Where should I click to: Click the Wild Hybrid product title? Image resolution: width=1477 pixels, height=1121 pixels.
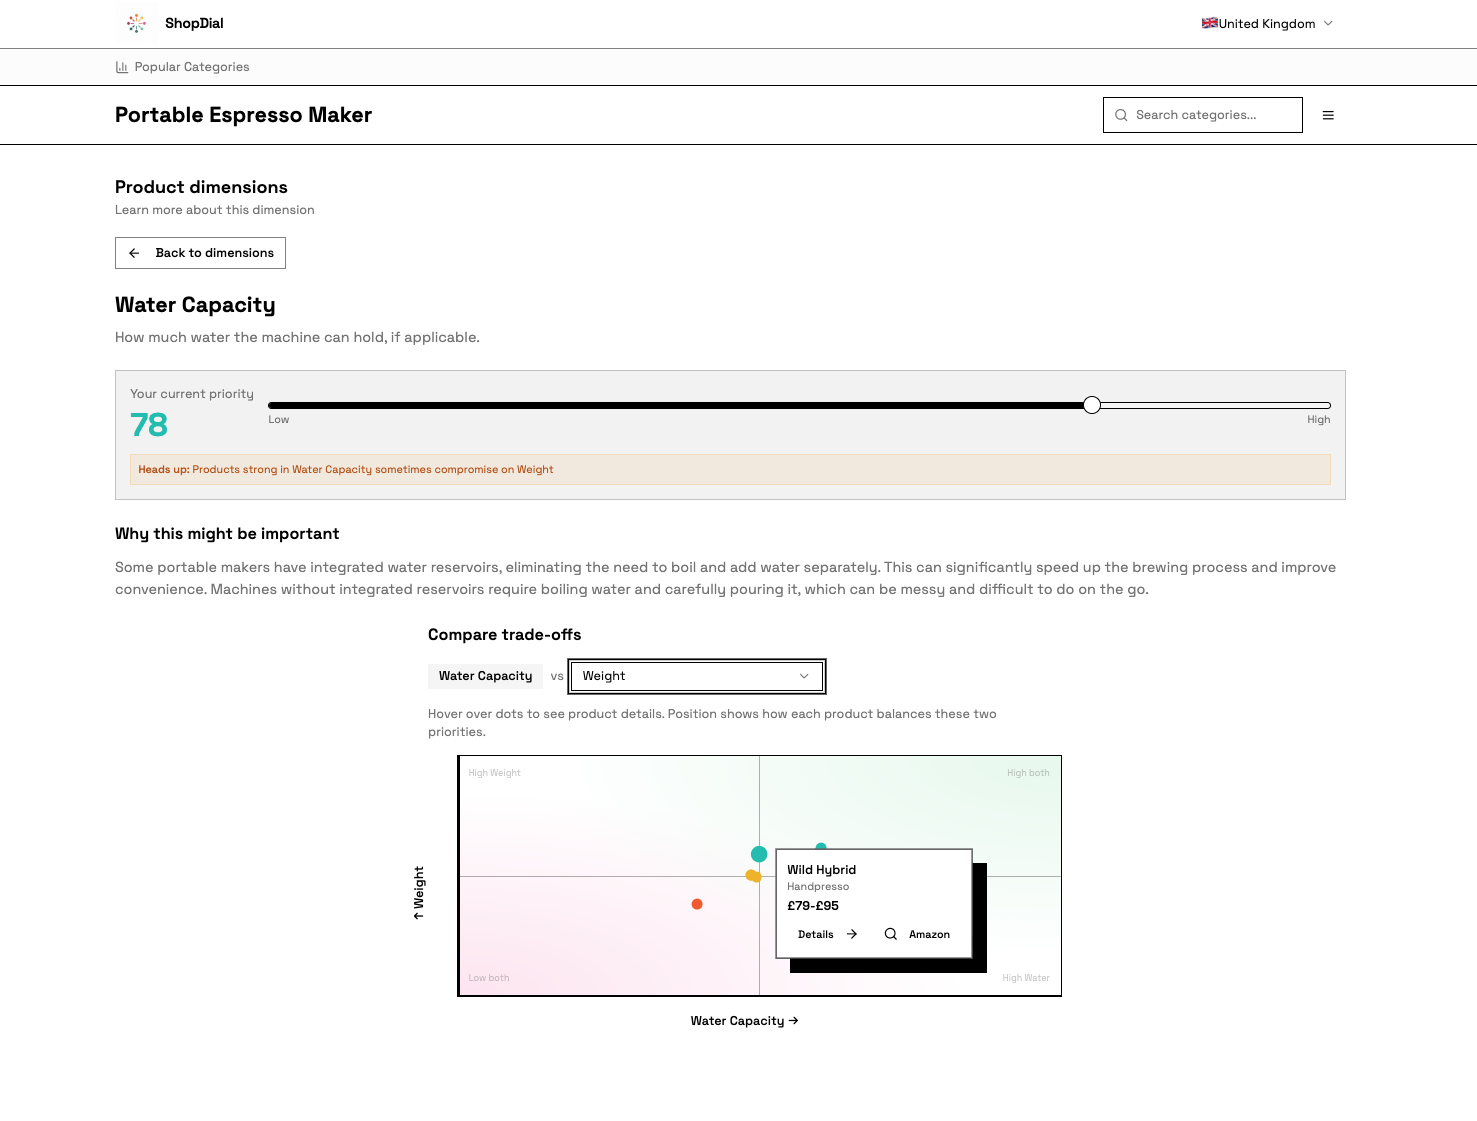[822, 870]
